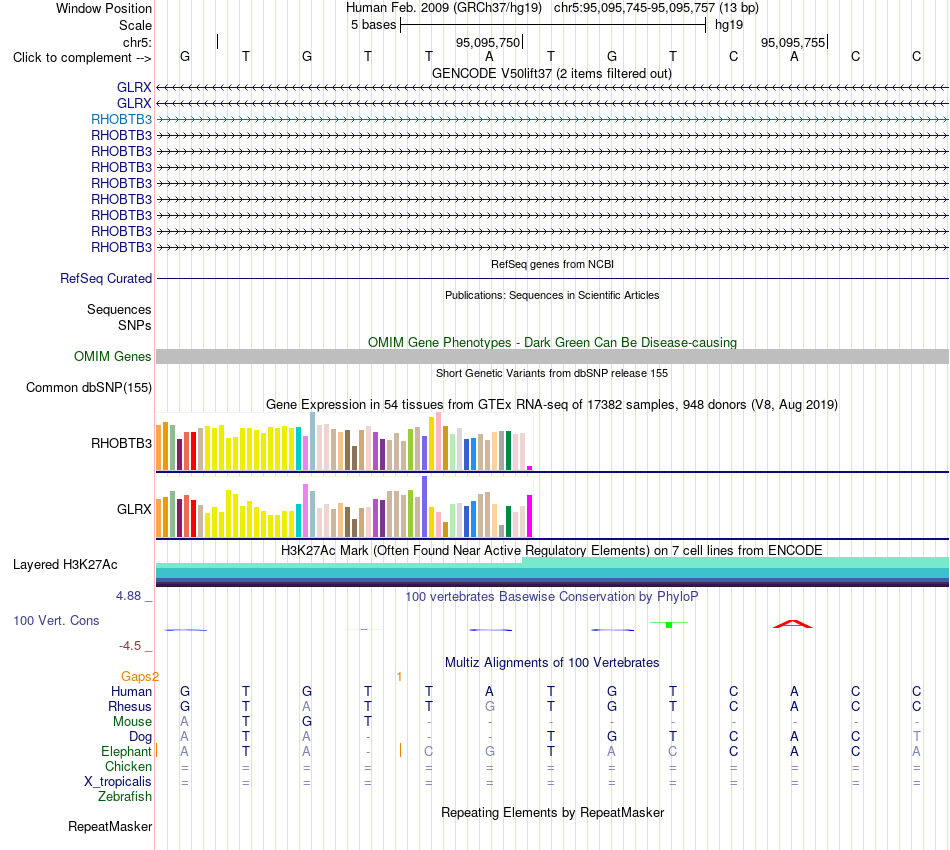
Task: Click the red PhyloP conservation peak
Action: 792,624
